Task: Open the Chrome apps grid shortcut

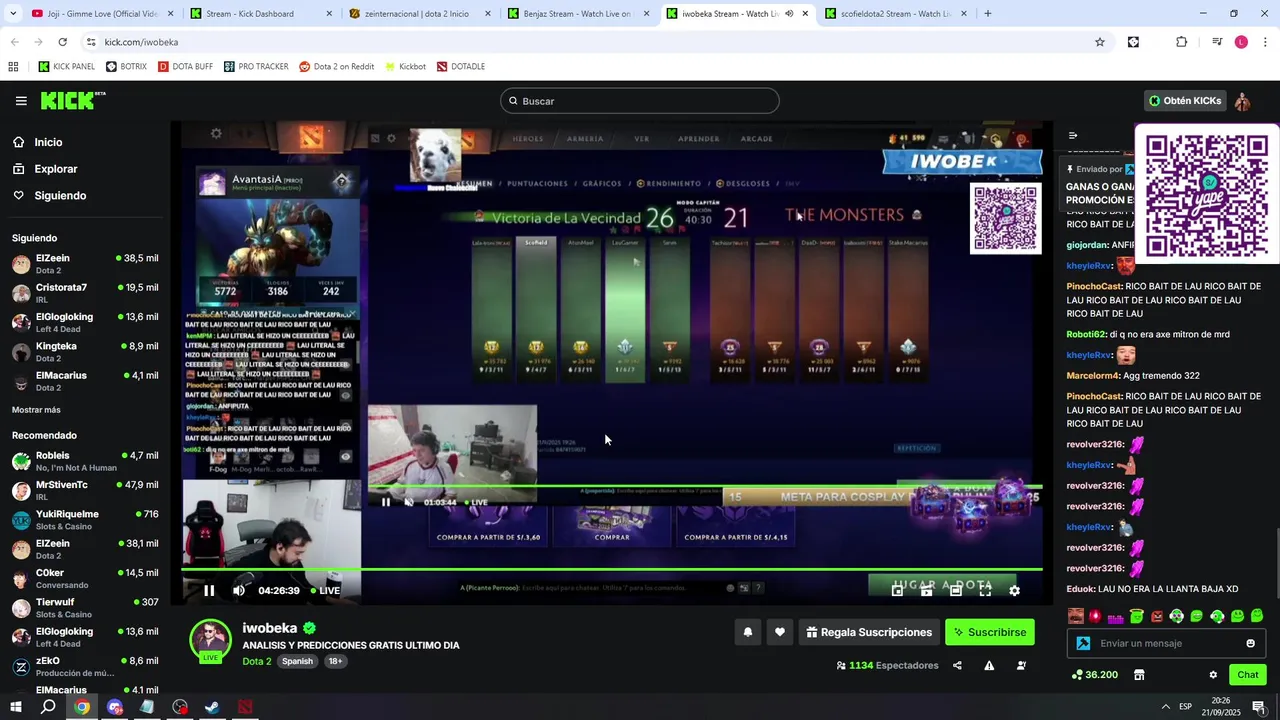Action: pos(13,67)
